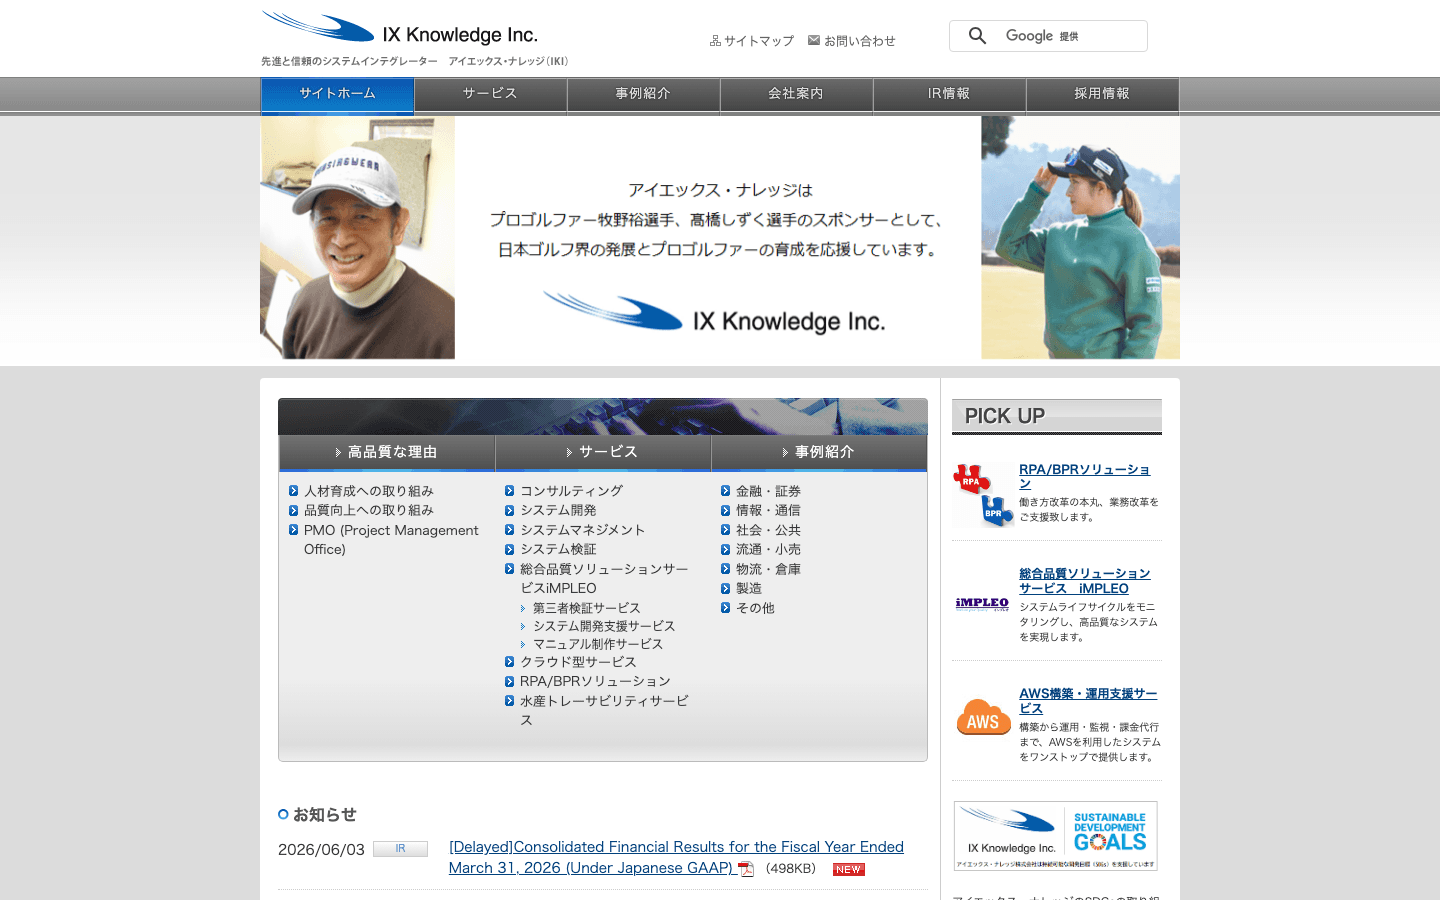Open the IR情報 navigation tab
Screen dimensions: 1440x900
(949, 94)
